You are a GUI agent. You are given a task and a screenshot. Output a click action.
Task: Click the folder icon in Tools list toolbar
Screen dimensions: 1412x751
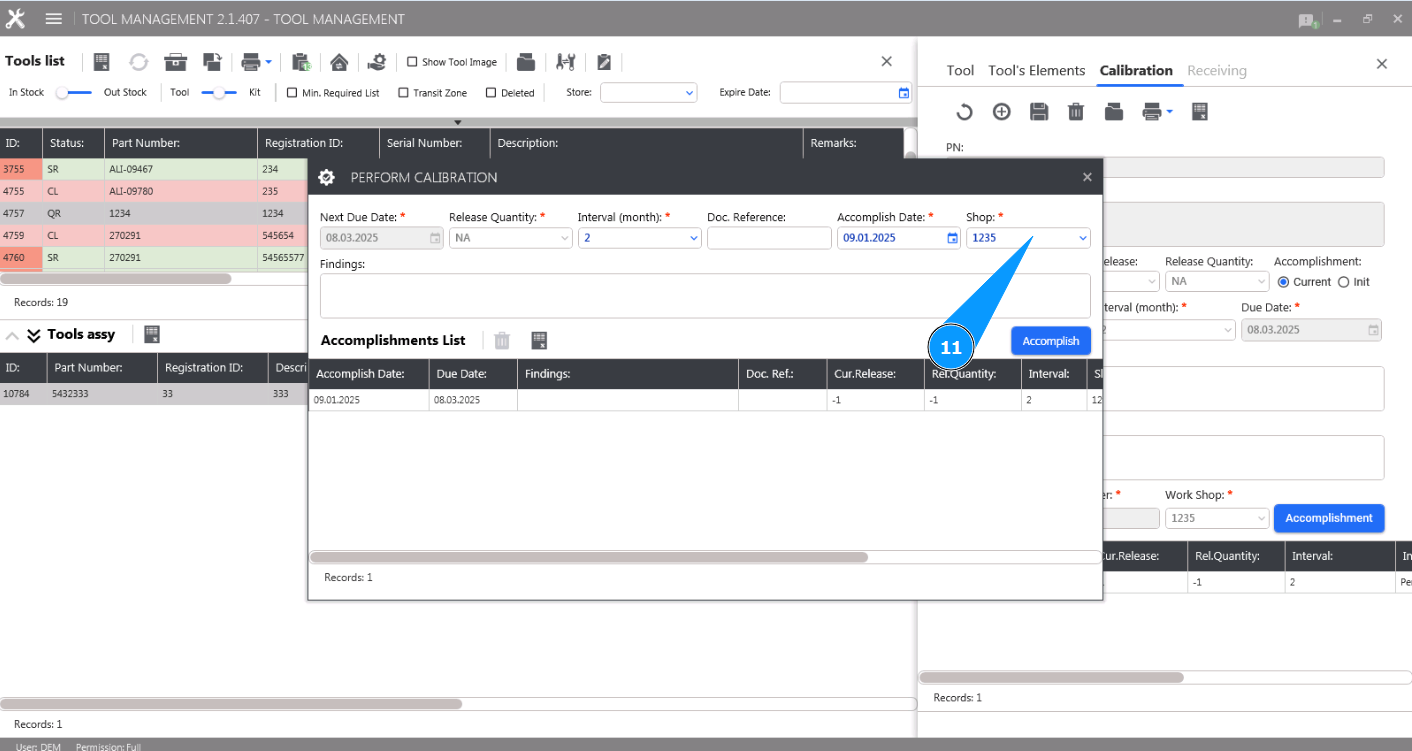tap(526, 62)
